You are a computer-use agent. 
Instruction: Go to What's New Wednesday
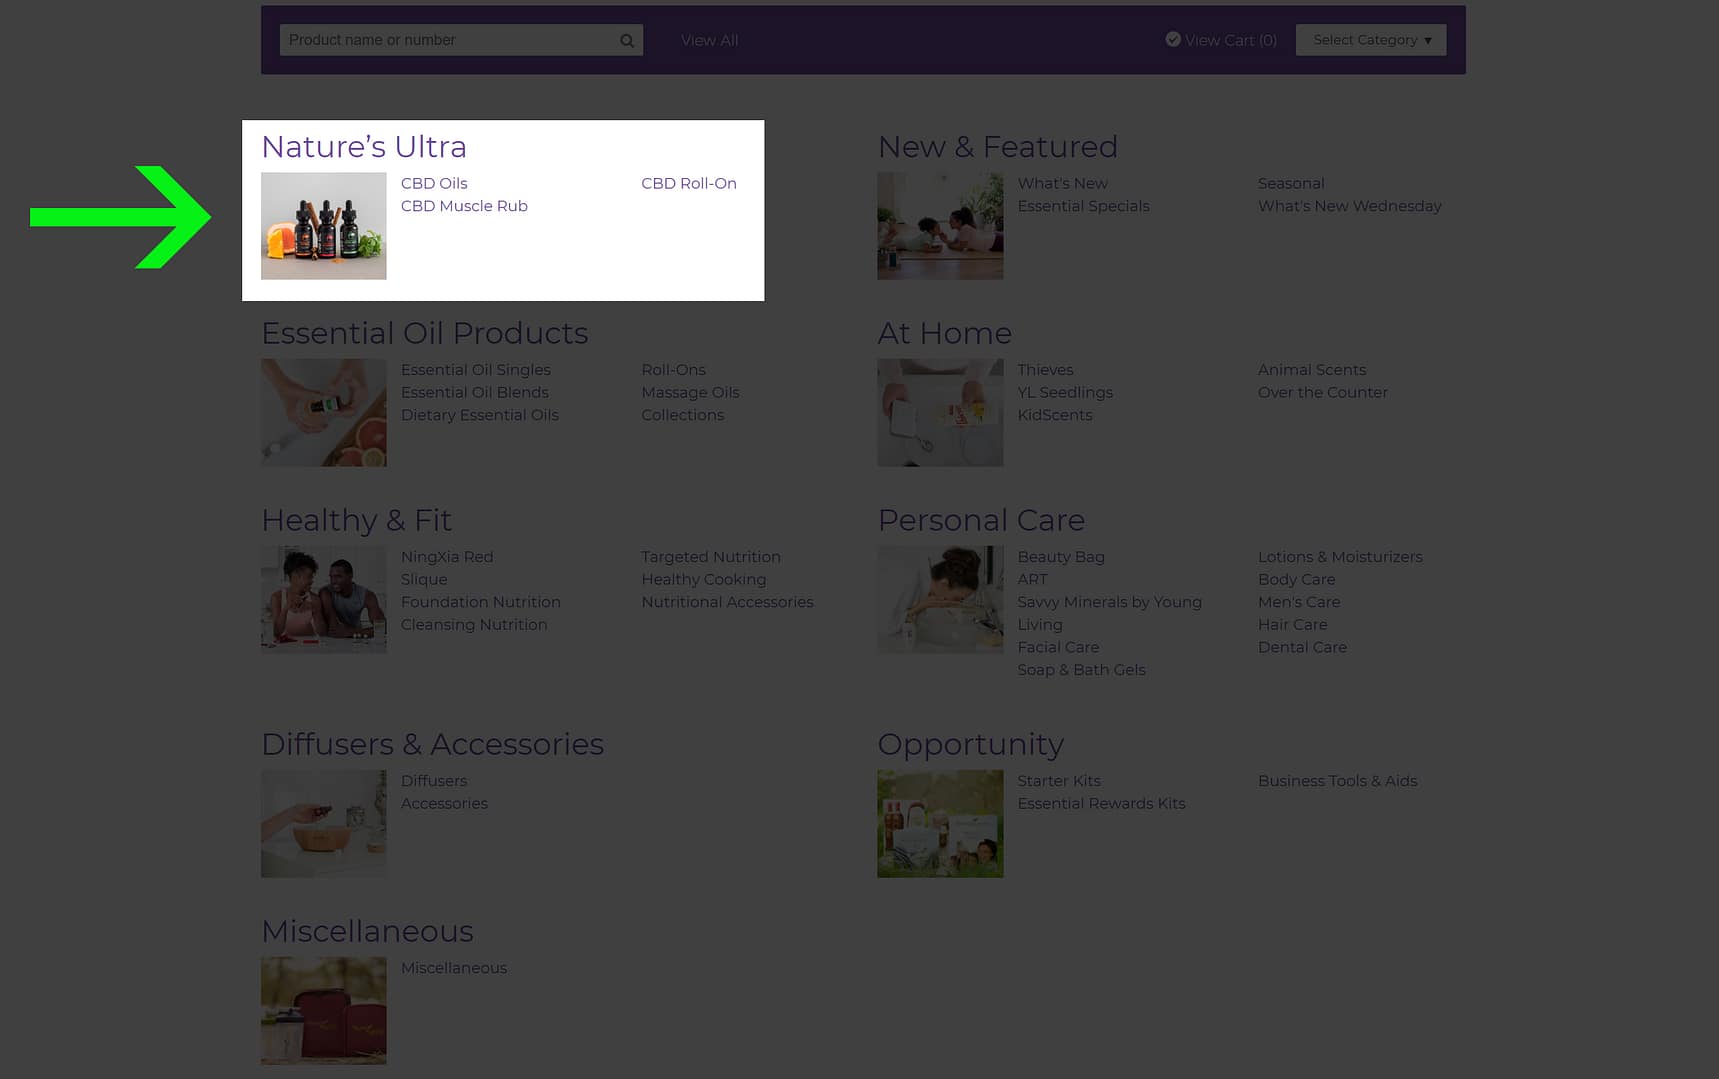[x=1349, y=206]
